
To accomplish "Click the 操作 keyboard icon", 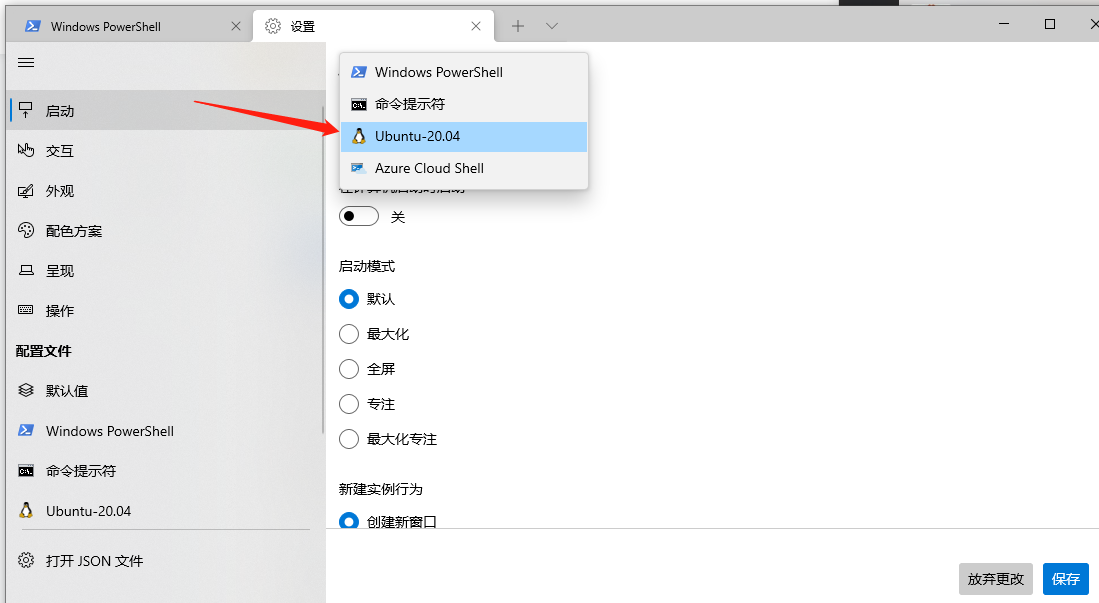I will [x=26, y=310].
